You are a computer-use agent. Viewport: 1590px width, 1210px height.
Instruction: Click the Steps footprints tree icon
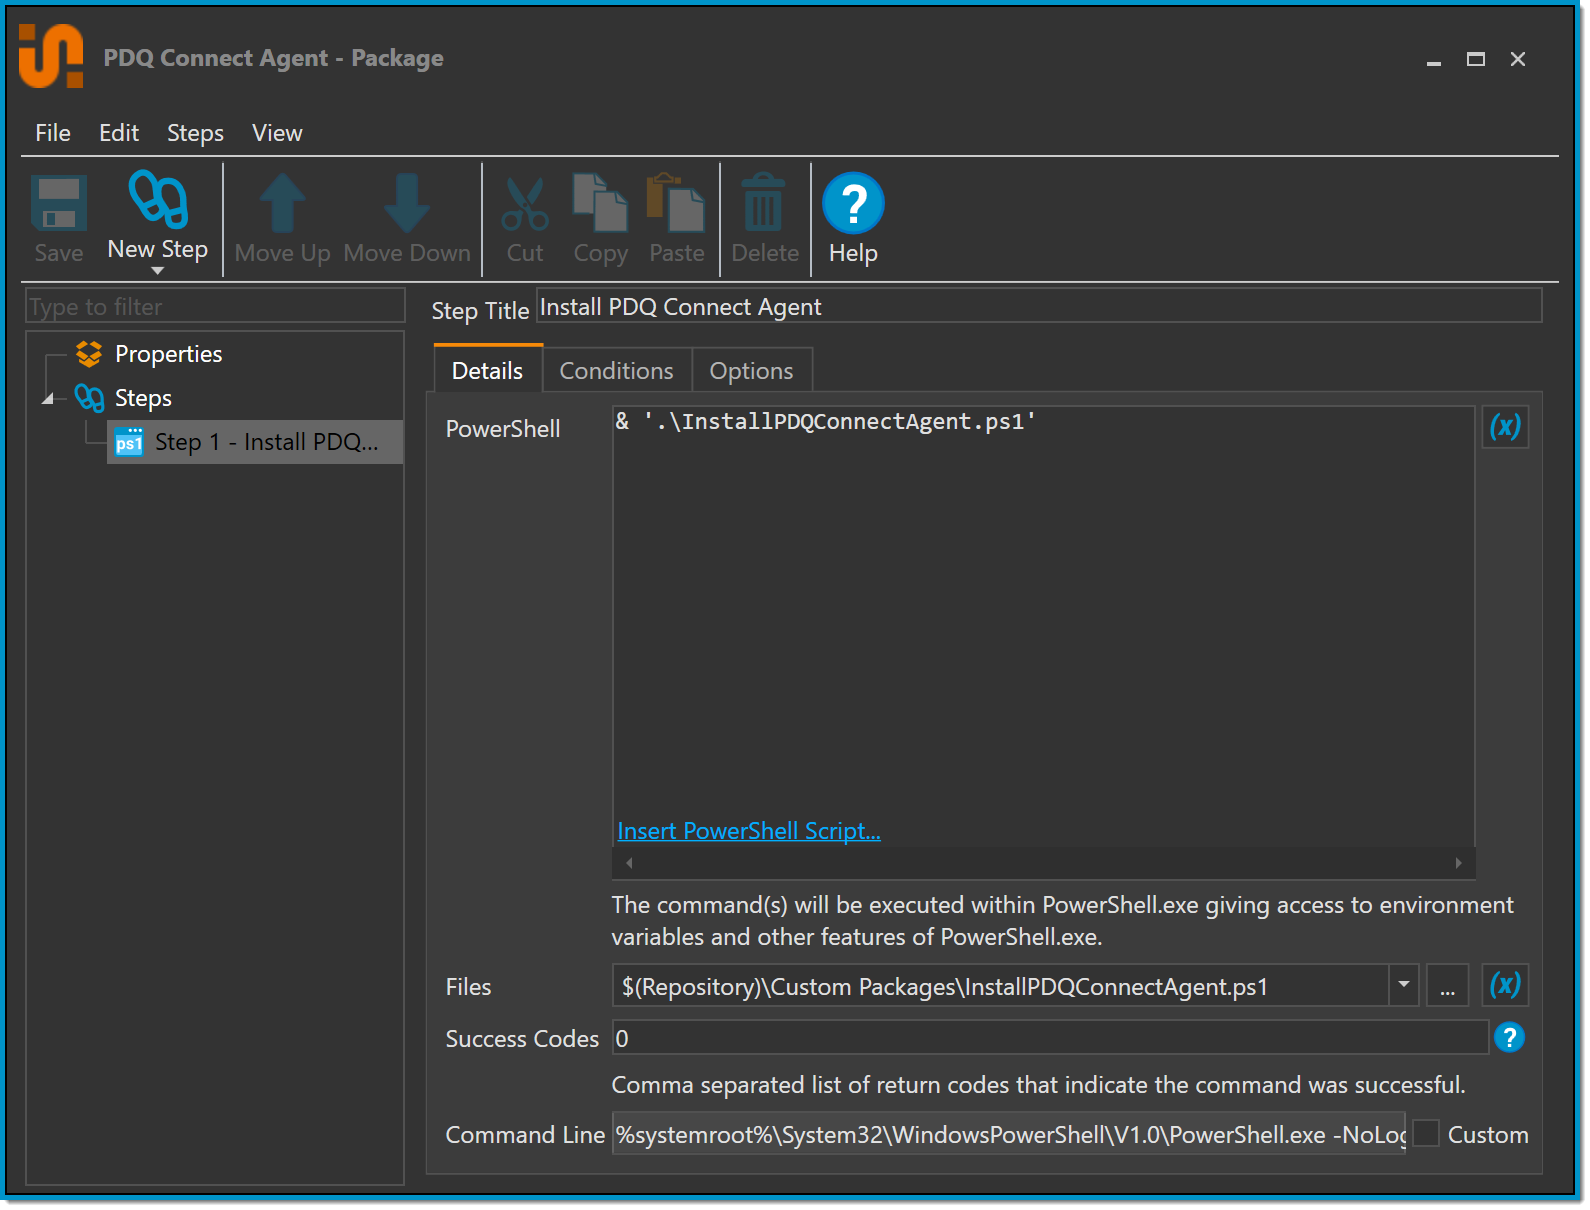(89, 398)
